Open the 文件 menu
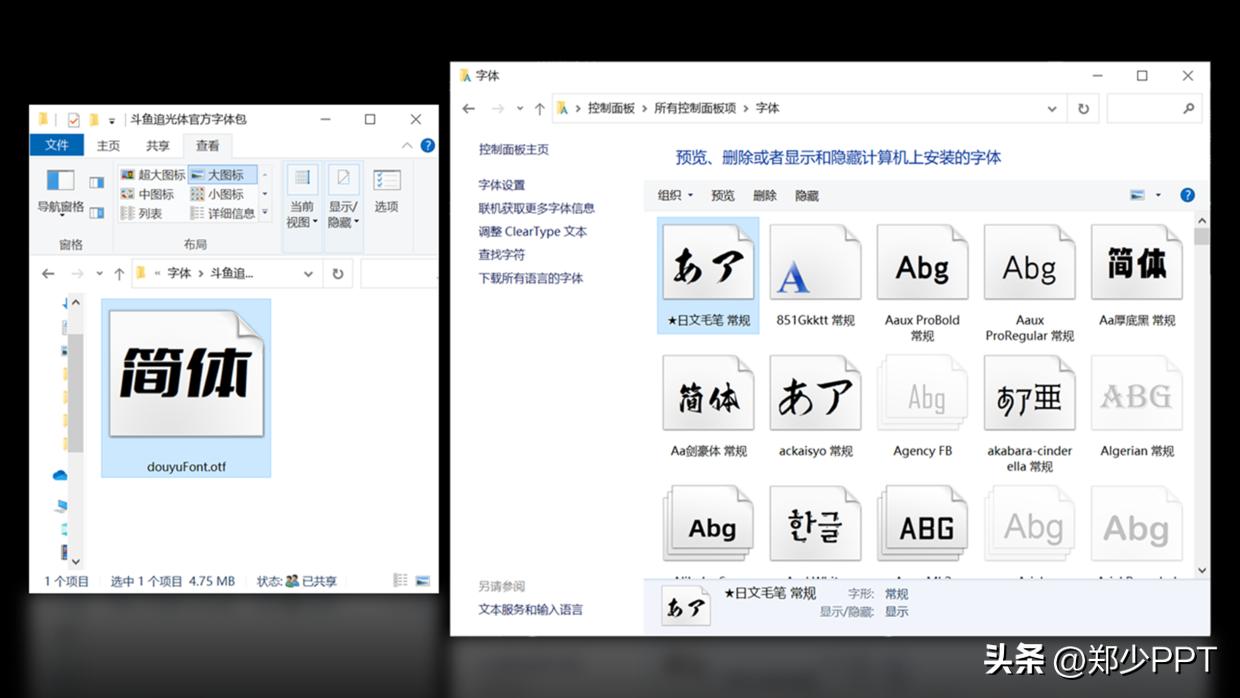The image size is (1240, 698). point(56,146)
